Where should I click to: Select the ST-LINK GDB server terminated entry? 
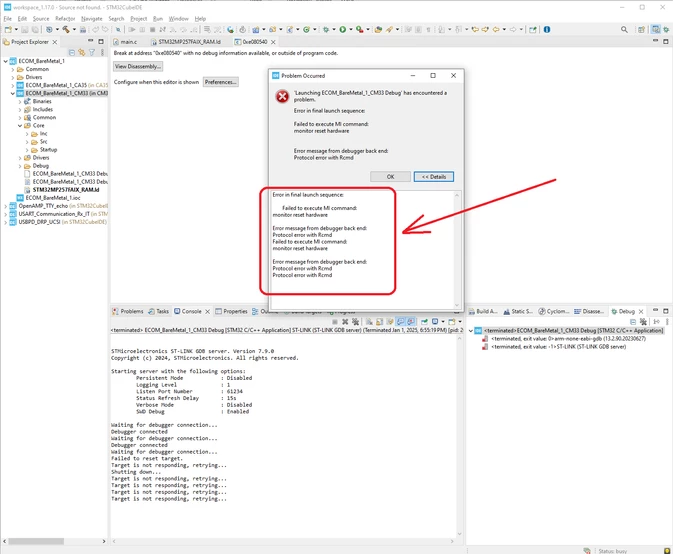(558, 347)
